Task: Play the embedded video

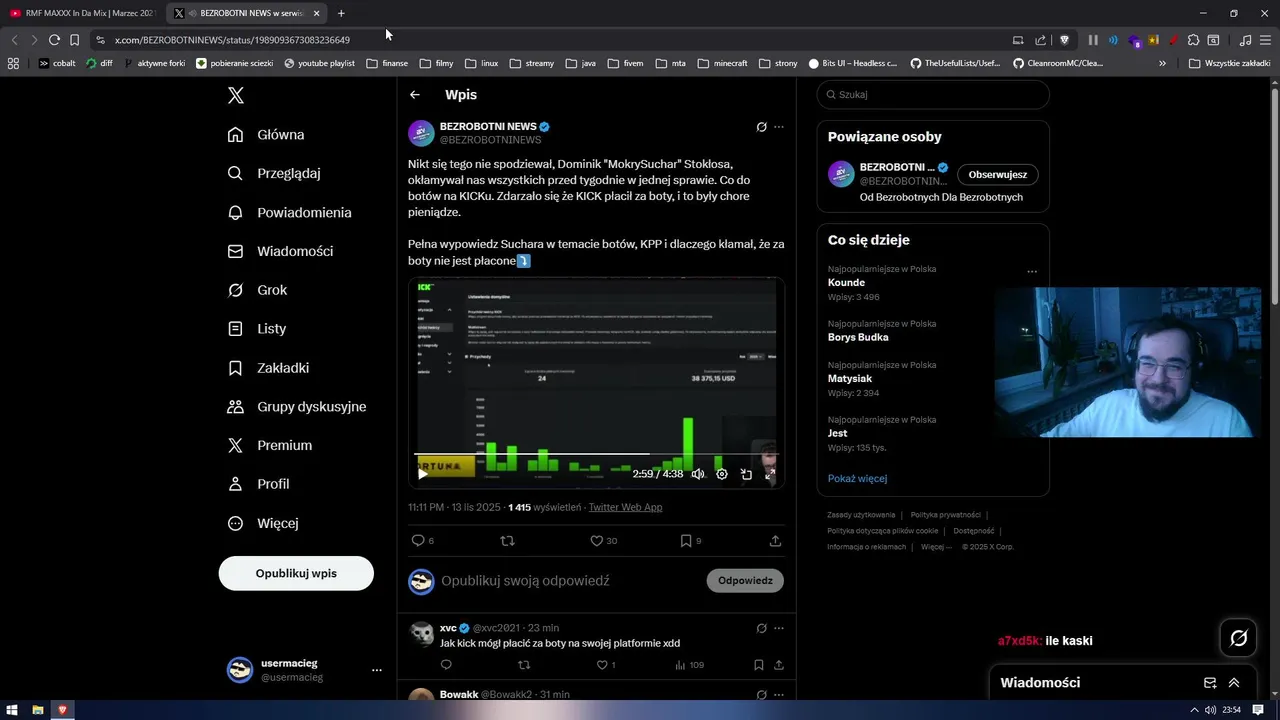Action: click(423, 474)
